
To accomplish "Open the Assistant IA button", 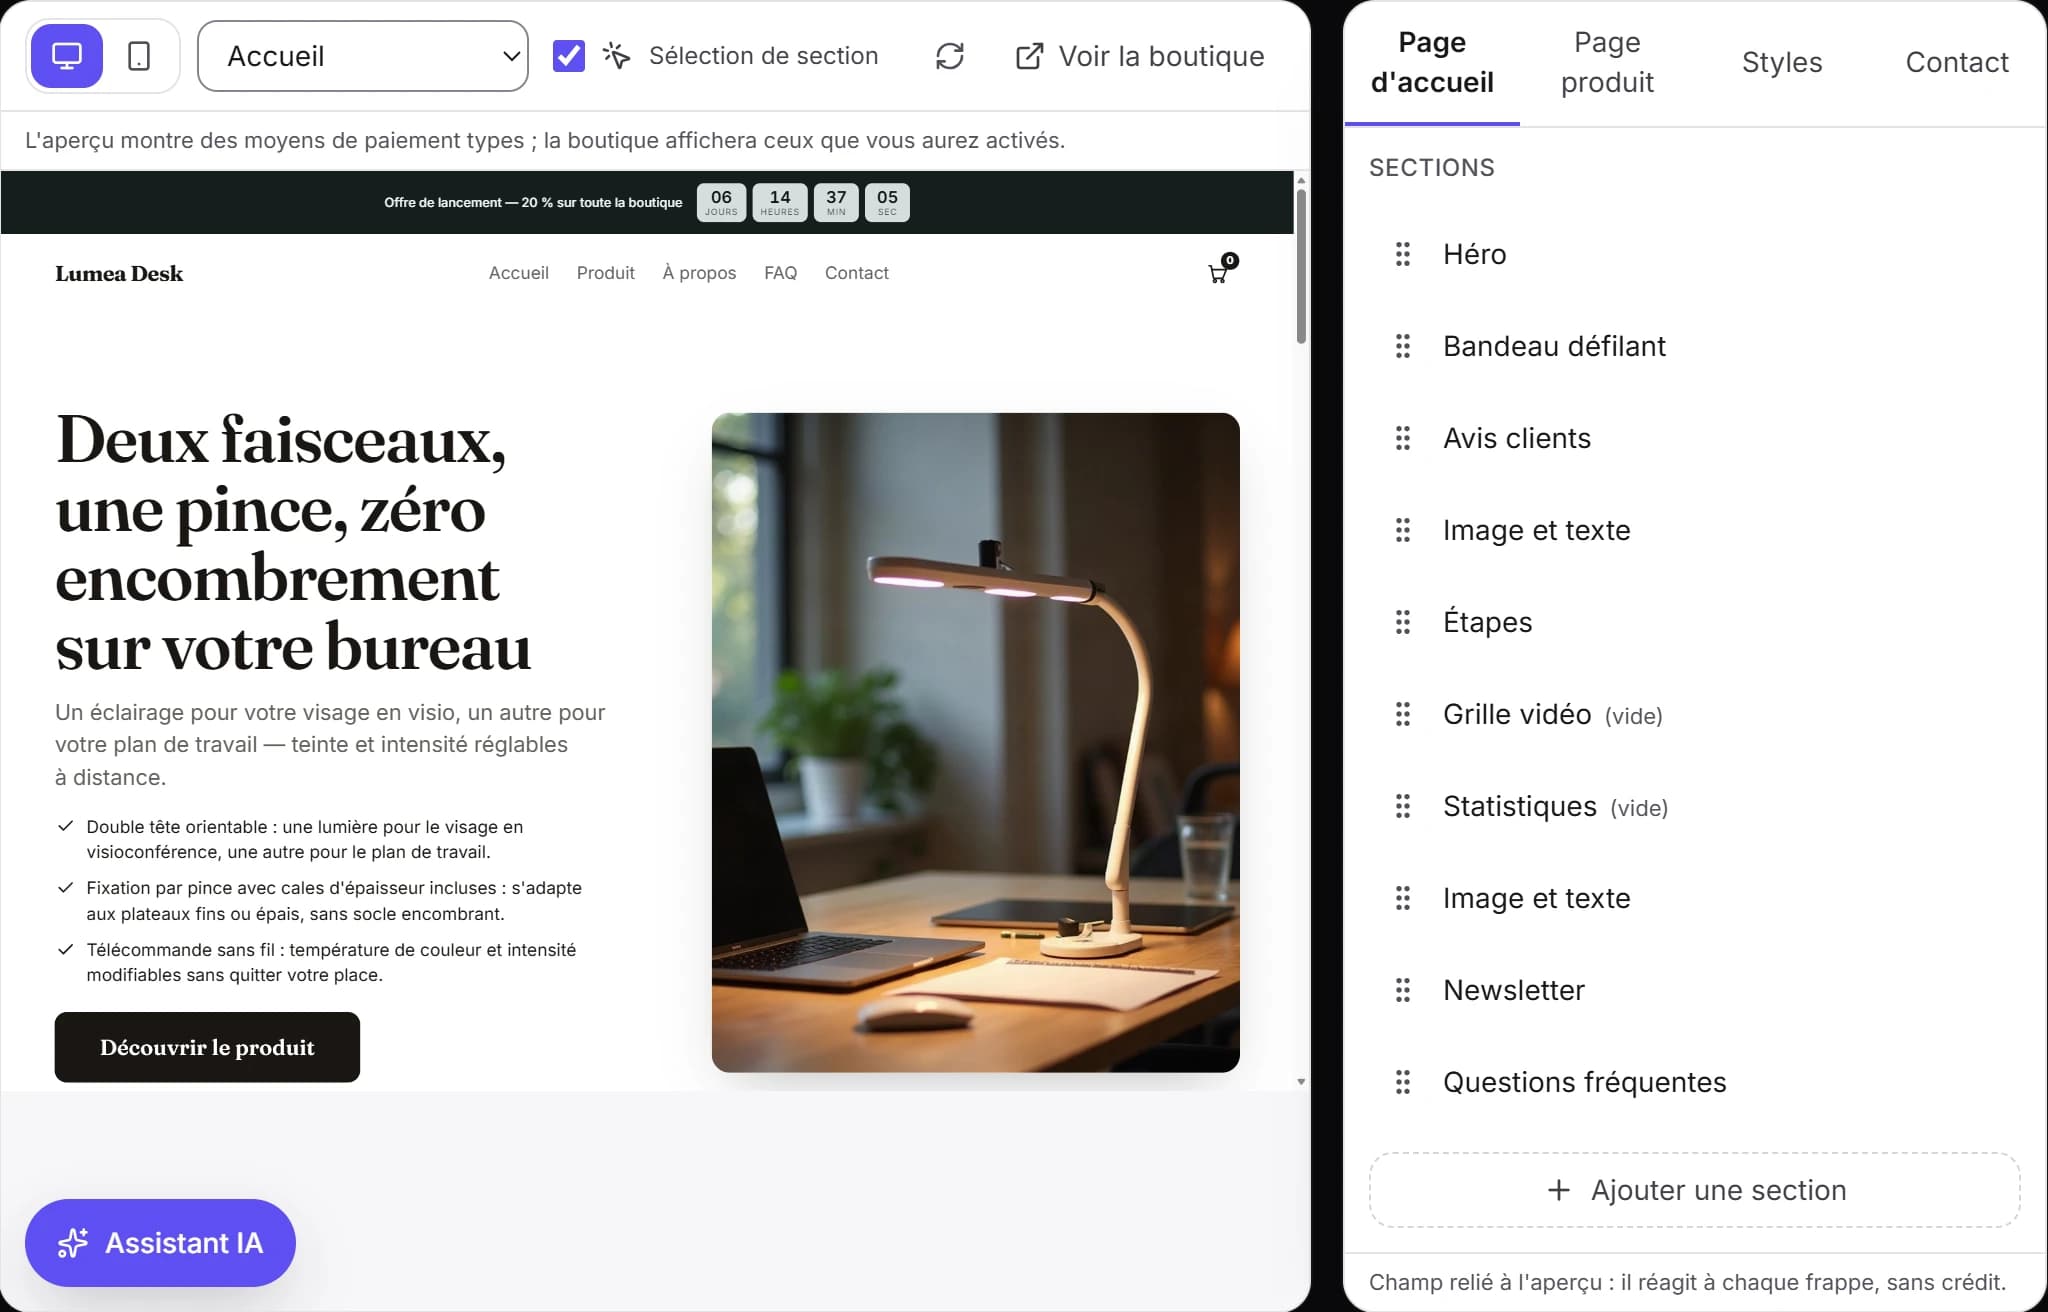I will (x=160, y=1243).
